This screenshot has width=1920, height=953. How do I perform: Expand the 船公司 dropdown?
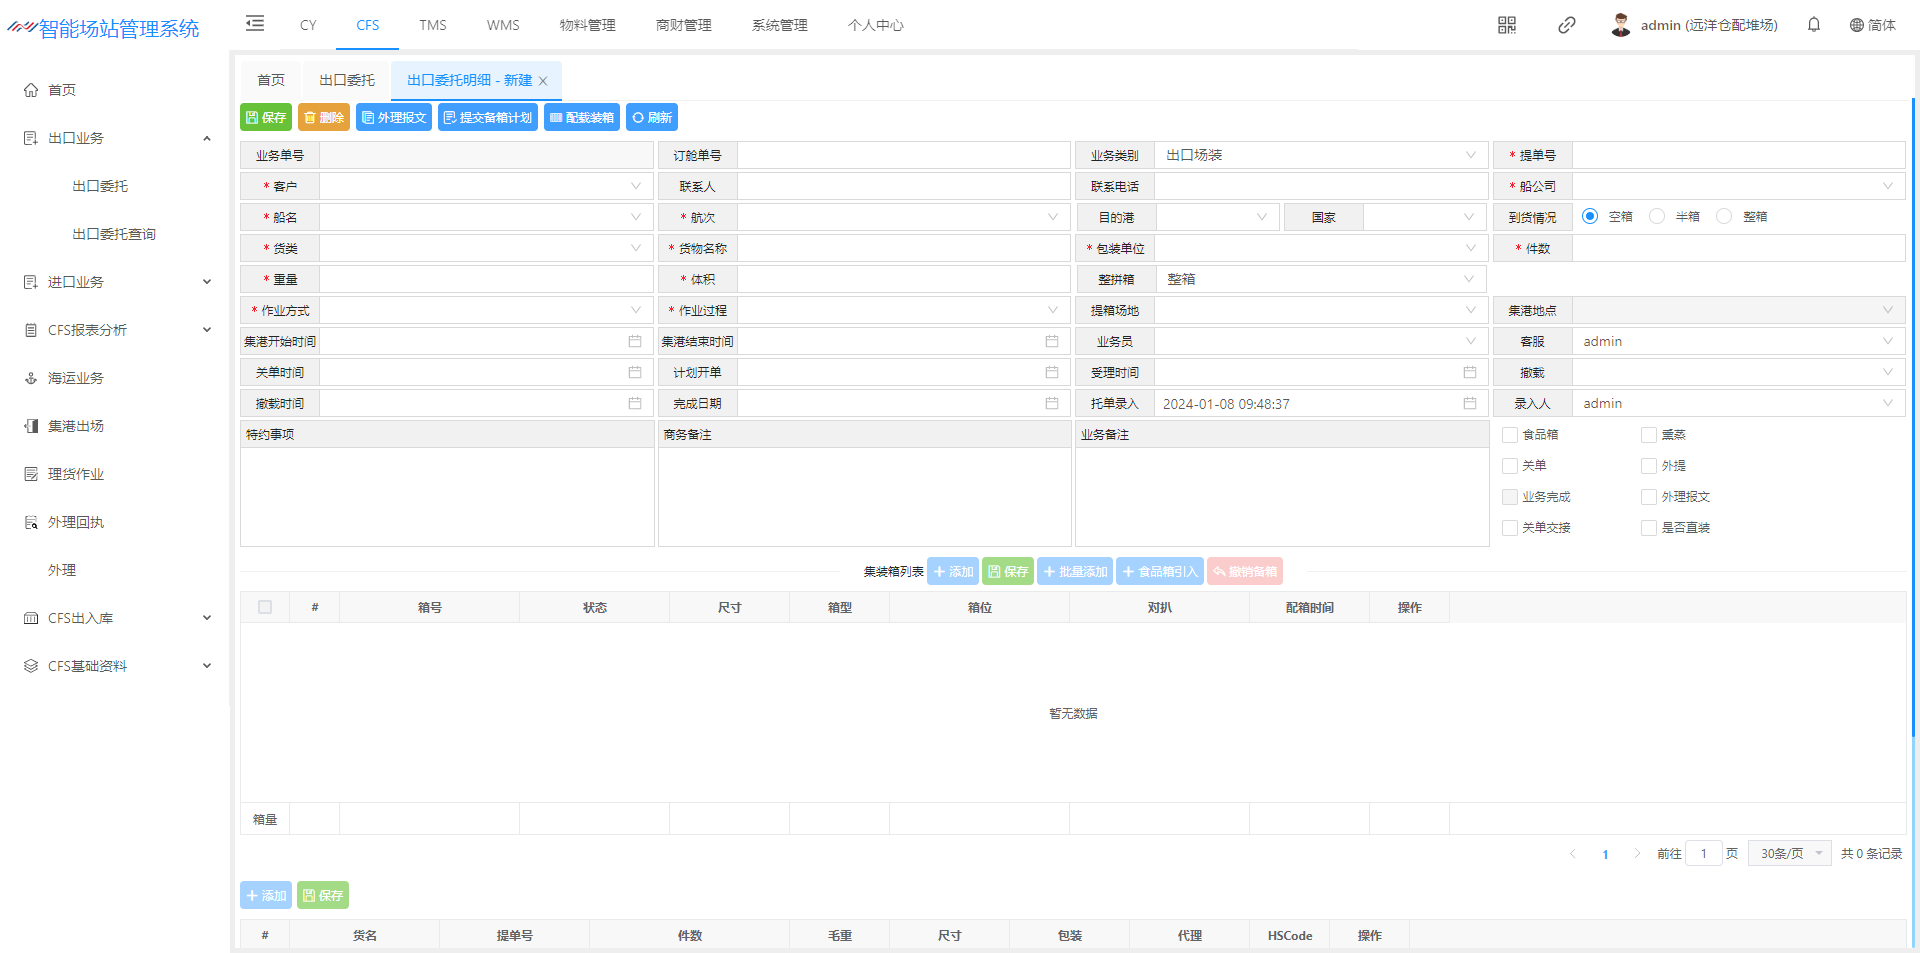(1737, 186)
